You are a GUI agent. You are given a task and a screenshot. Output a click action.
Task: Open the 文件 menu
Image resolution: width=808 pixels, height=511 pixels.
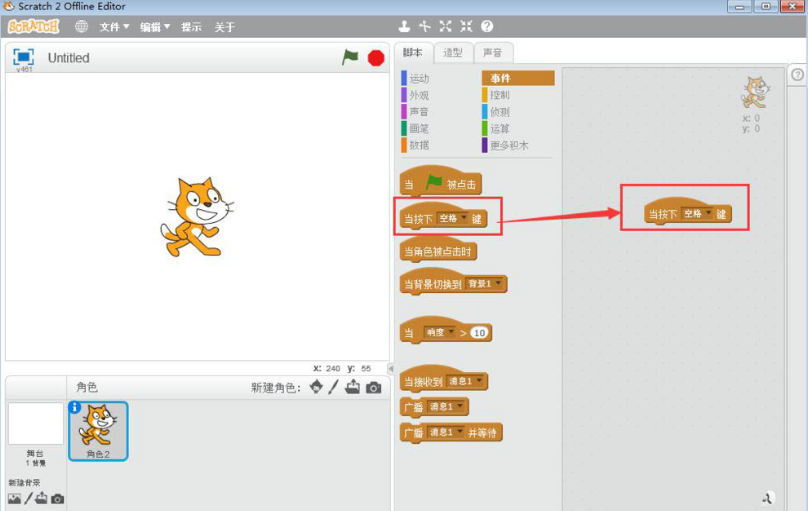point(114,27)
